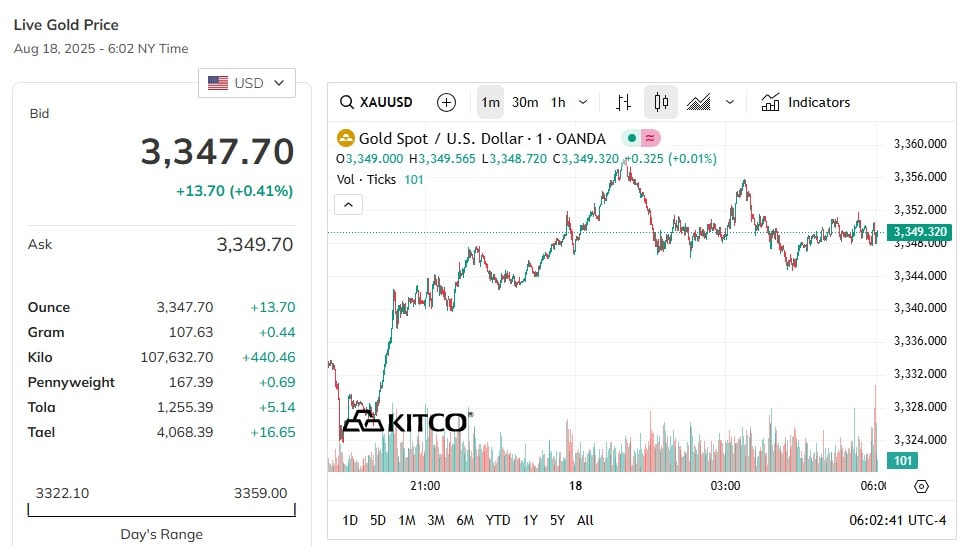
Task: Expand the time interval dropdown chevron
Action: click(x=583, y=103)
